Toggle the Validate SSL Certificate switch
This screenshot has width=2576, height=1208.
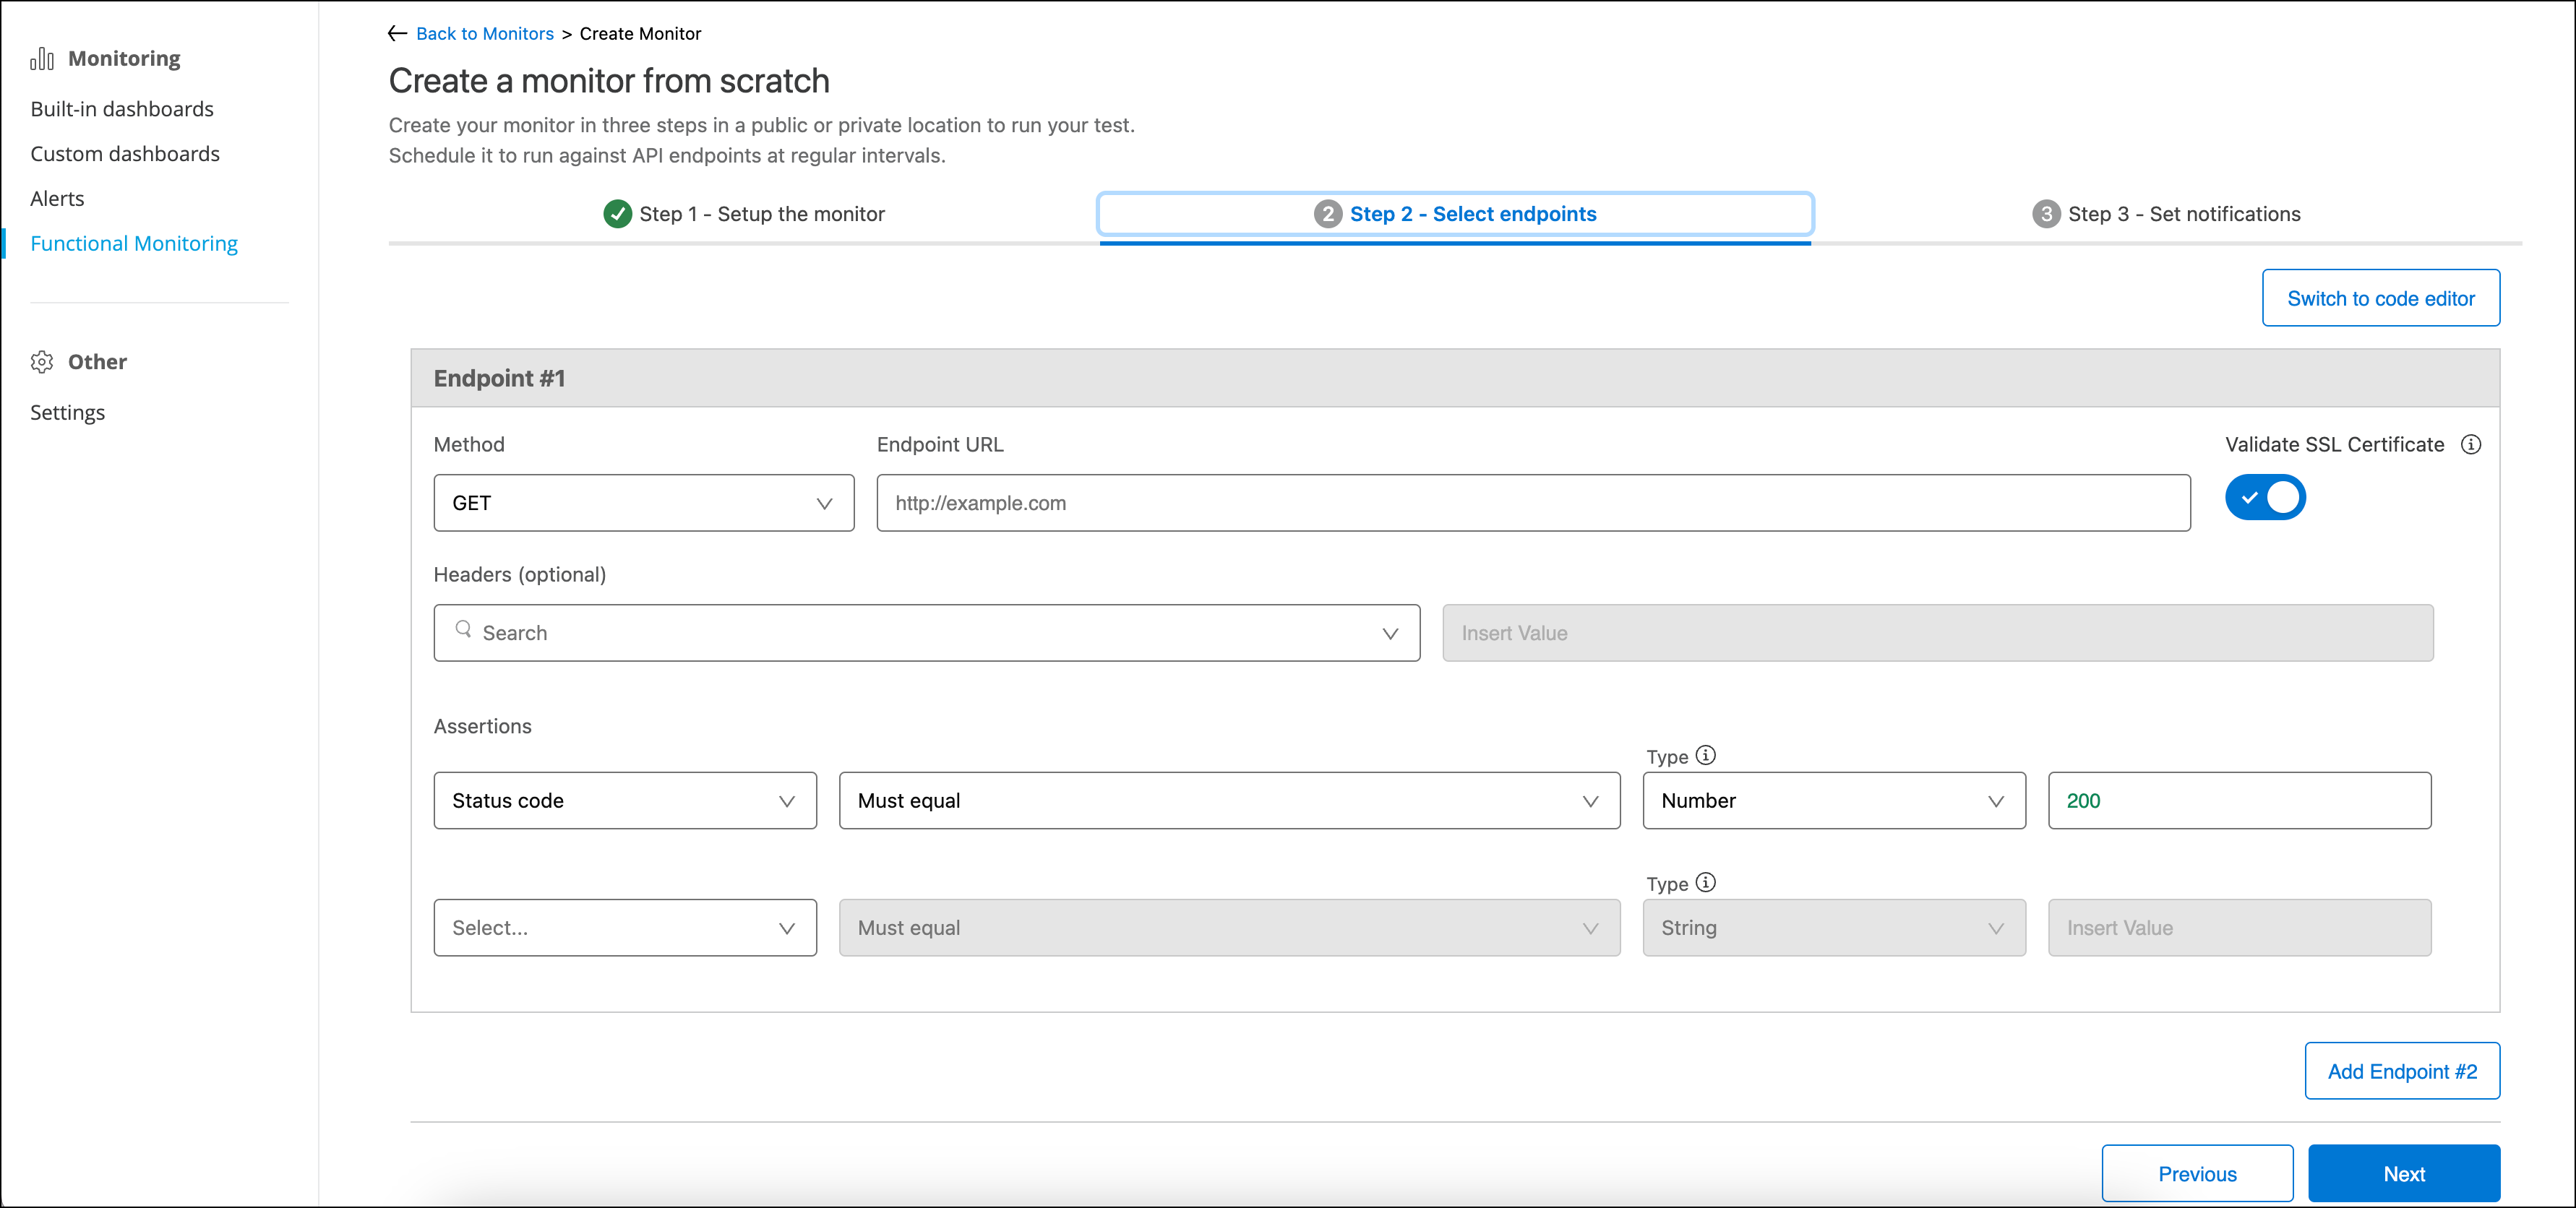point(2265,498)
